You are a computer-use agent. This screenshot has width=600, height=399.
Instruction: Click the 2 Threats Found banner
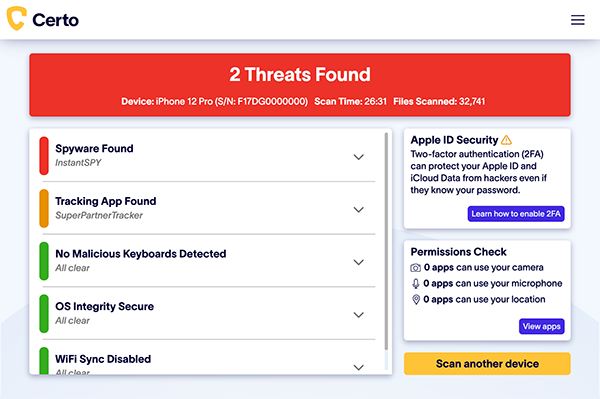pyautogui.click(x=300, y=85)
